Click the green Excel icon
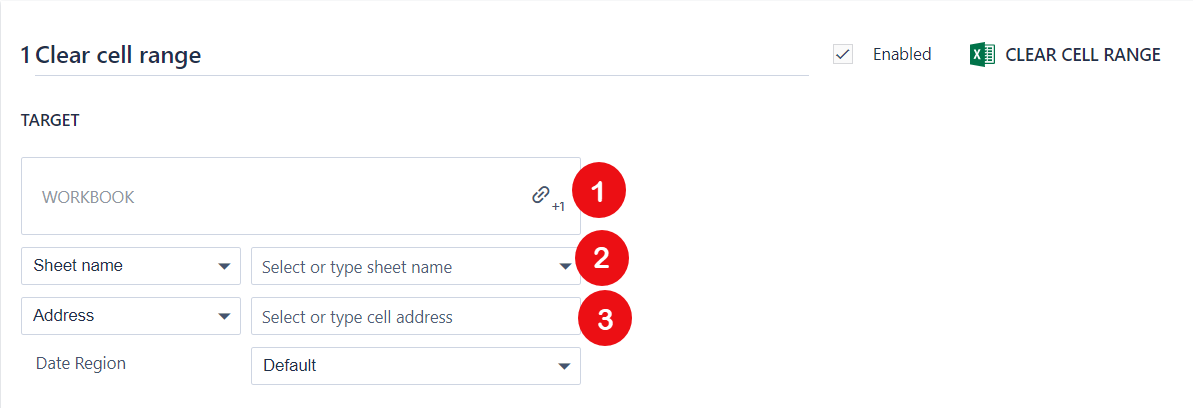Screen dimensions: 1193x408 tap(982, 55)
